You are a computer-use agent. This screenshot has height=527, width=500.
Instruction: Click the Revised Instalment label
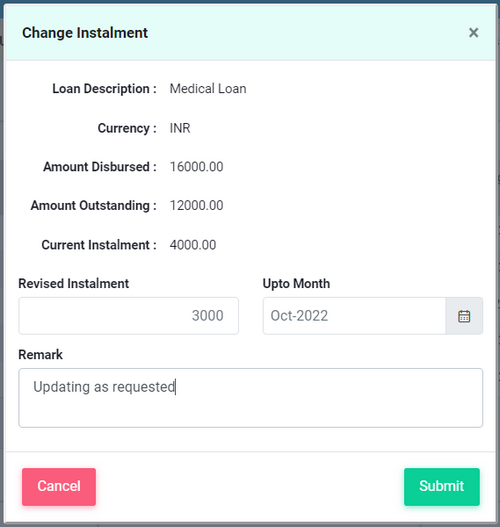[x=74, y=283]
